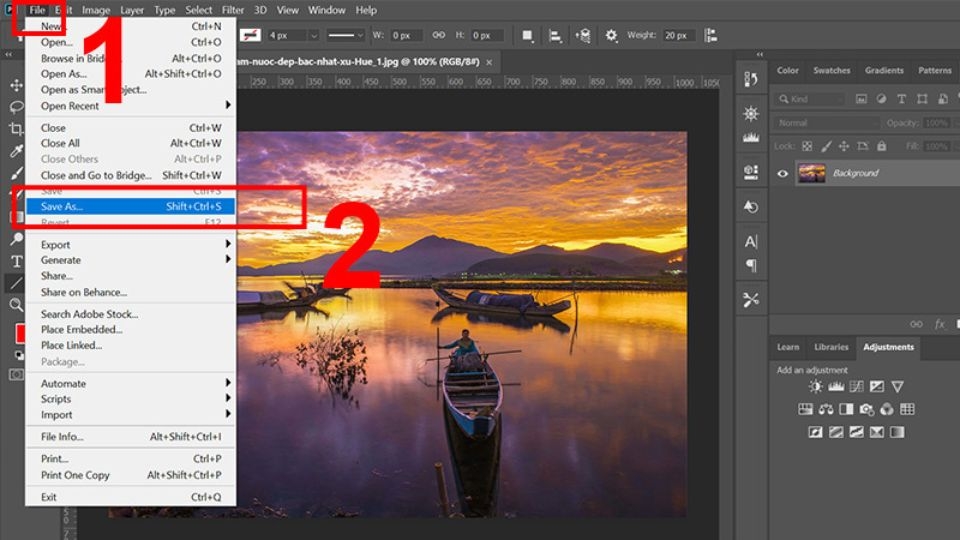
Task: Expand the Export submenu
Action: (x=130, y=244)
